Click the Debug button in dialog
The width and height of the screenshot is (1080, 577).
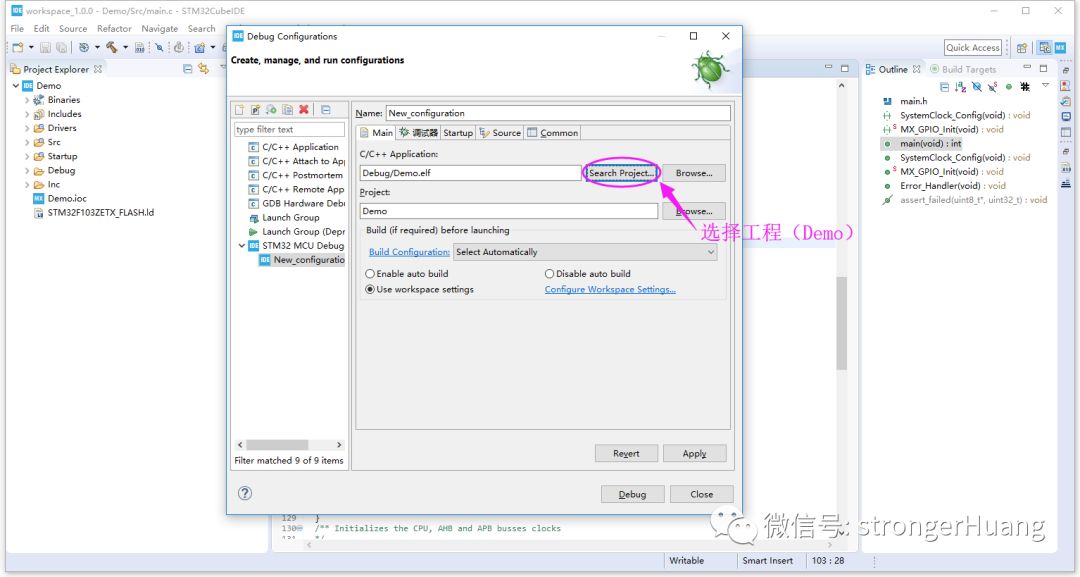click(x=632, y=494)
